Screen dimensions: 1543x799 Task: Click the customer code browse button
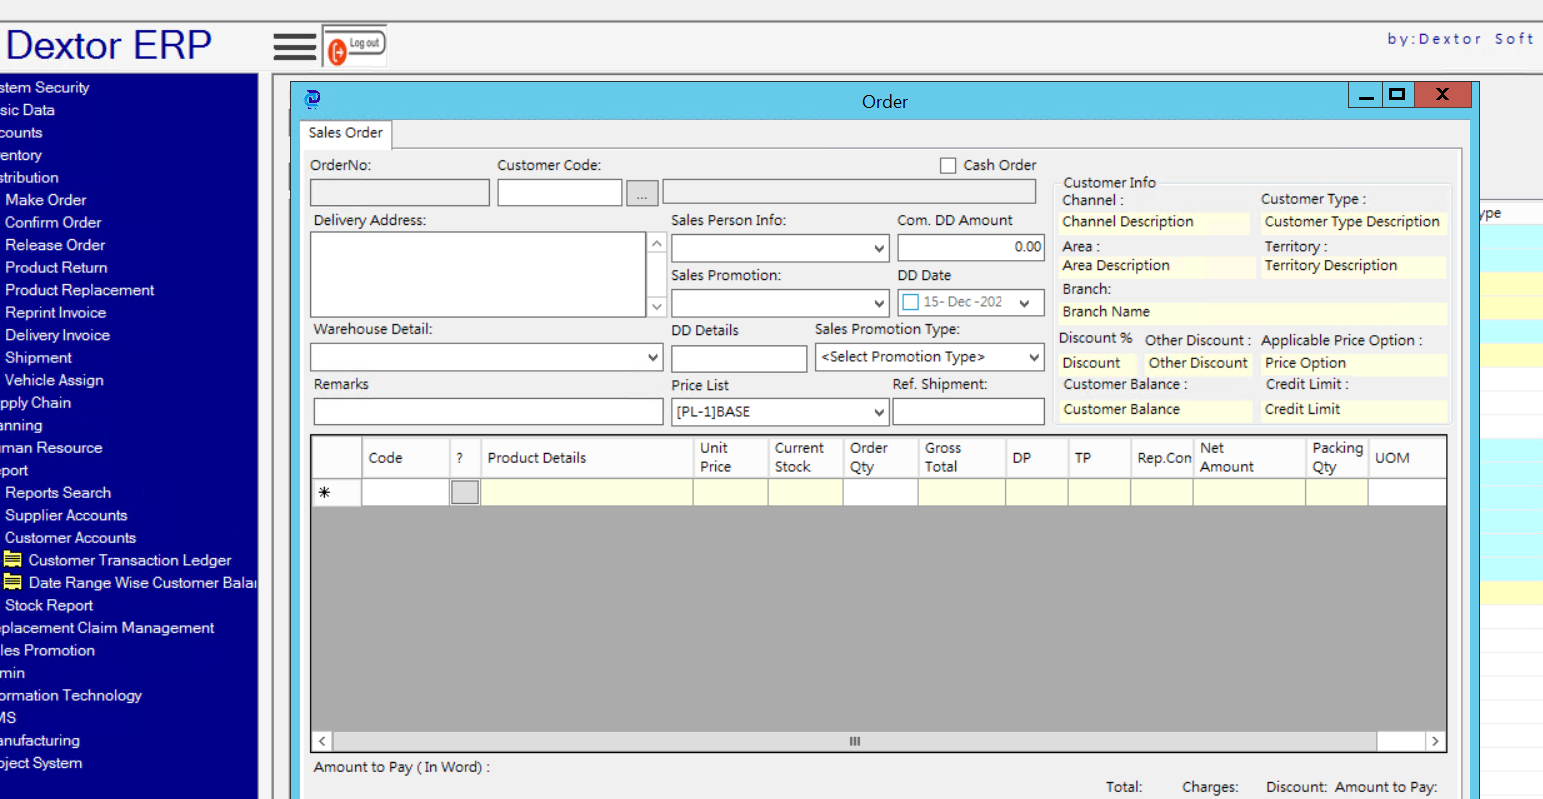tap(642, 193)
